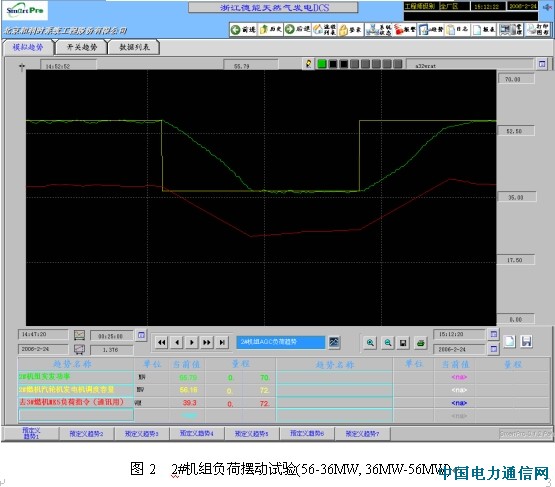Switch to the 数据列表 tab
This screenshot has height=487, width=555.
134,47
